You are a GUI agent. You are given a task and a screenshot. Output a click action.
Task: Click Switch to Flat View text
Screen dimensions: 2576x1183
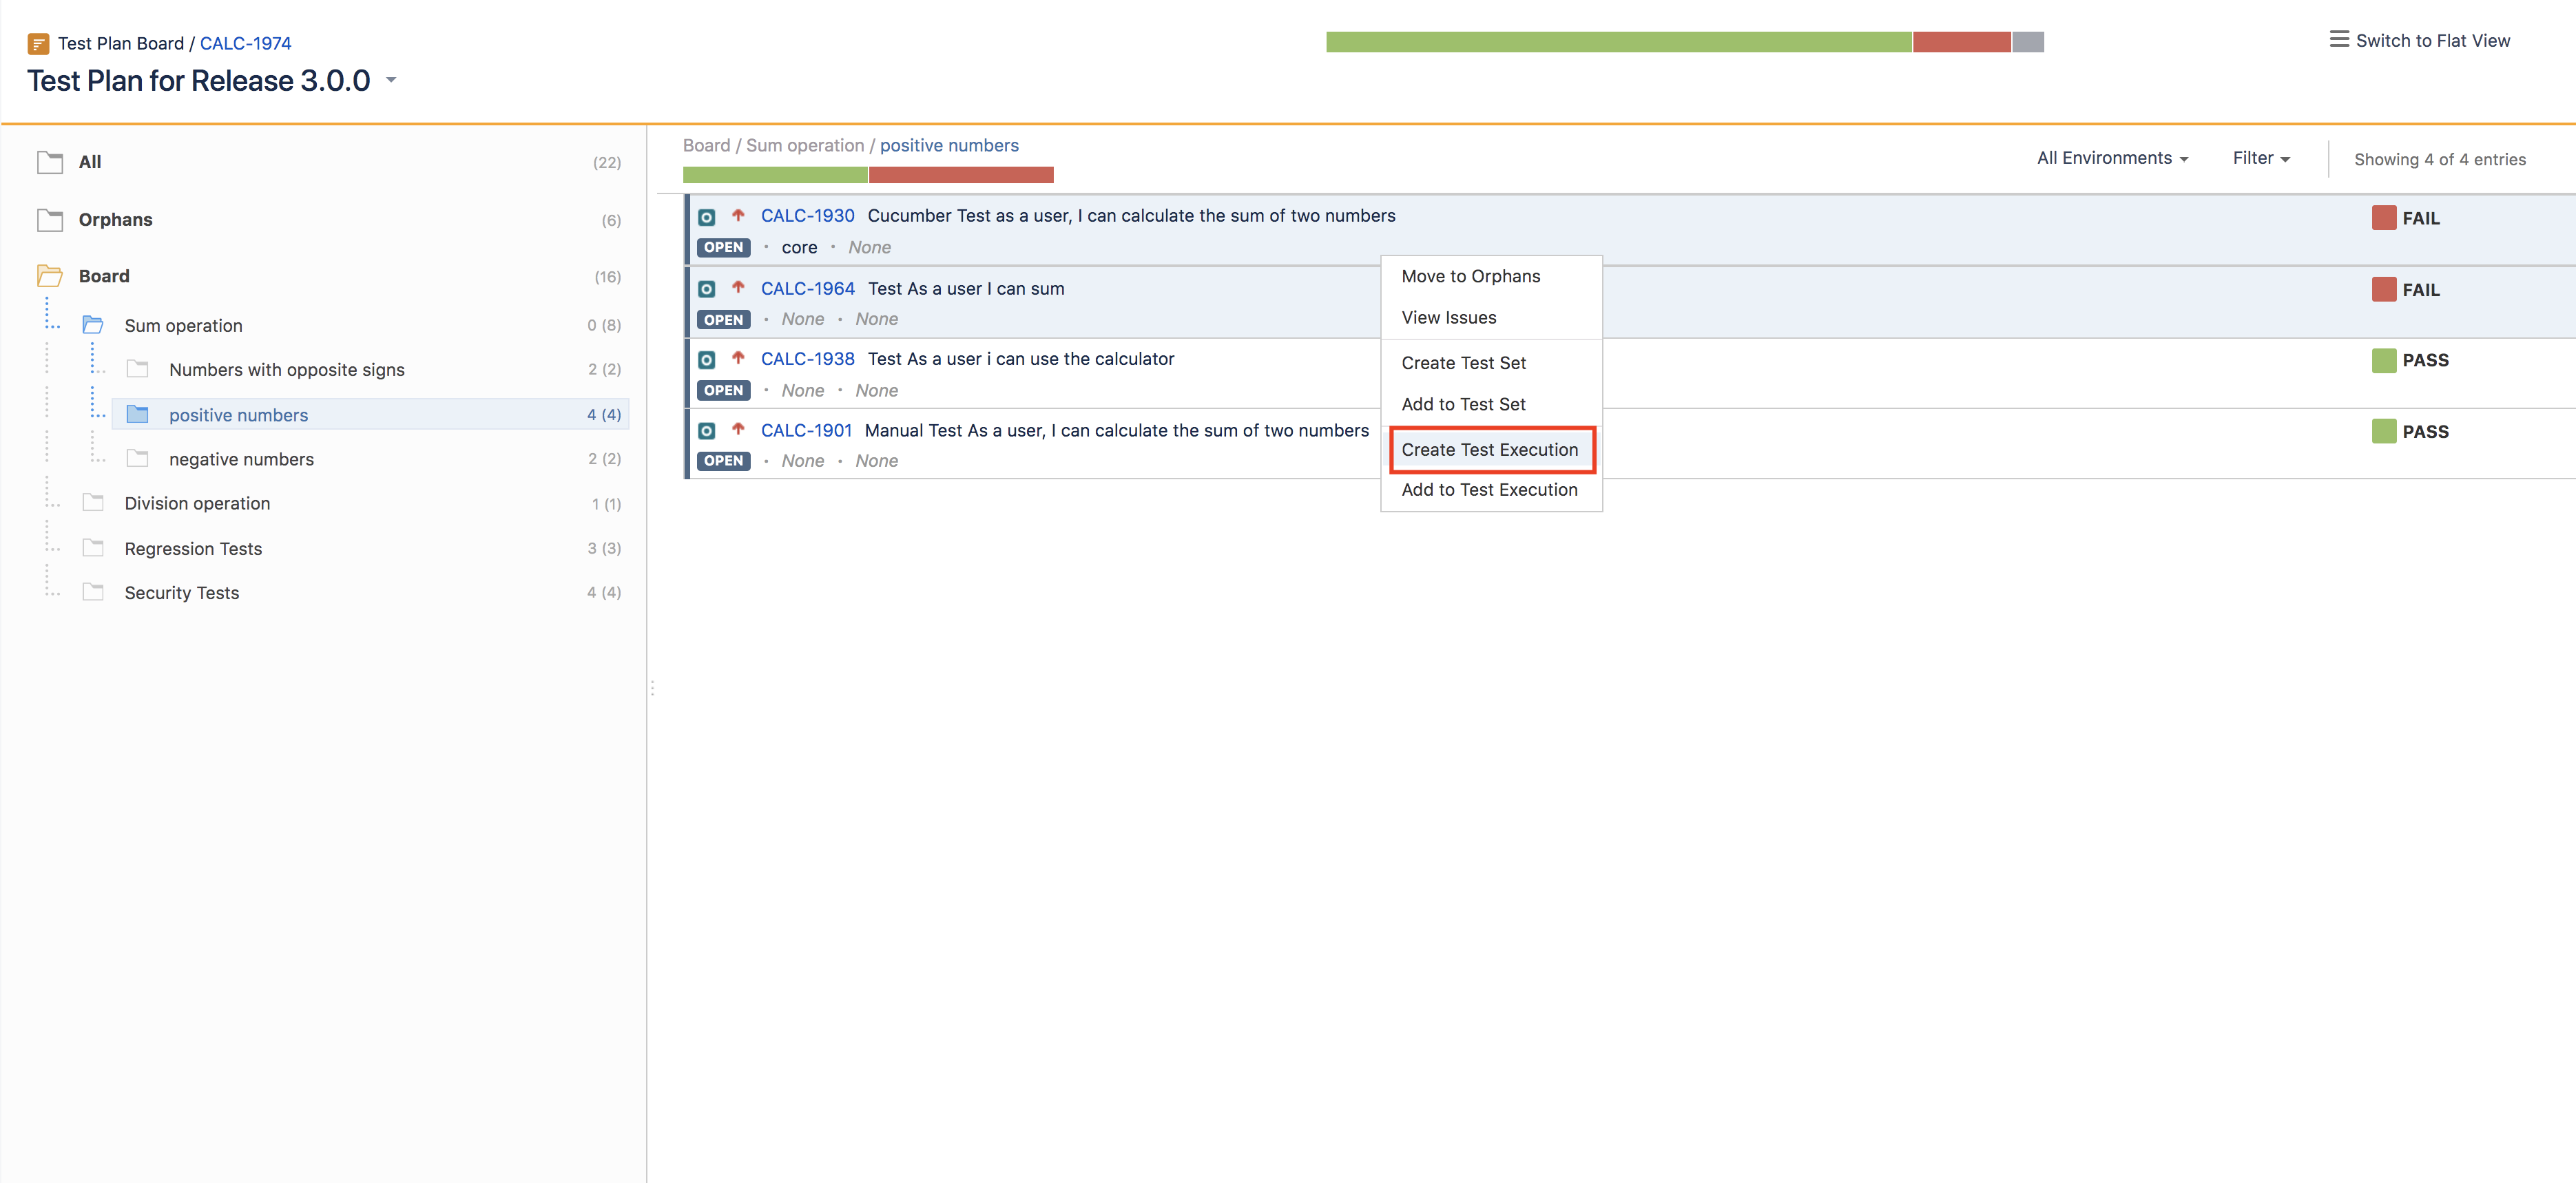[2432, 41]
